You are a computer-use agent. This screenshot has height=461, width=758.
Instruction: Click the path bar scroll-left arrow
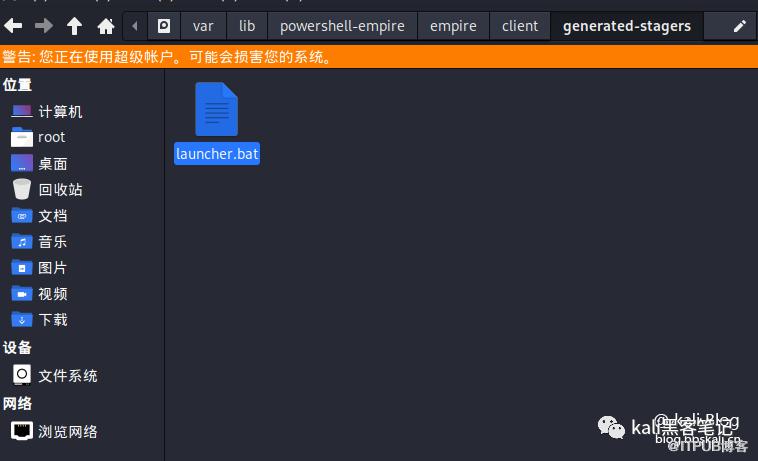(x=135, y=26)
